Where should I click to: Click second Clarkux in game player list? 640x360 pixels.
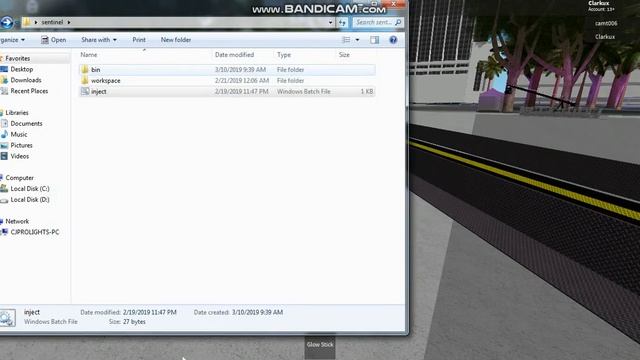[x=605, y=37]
